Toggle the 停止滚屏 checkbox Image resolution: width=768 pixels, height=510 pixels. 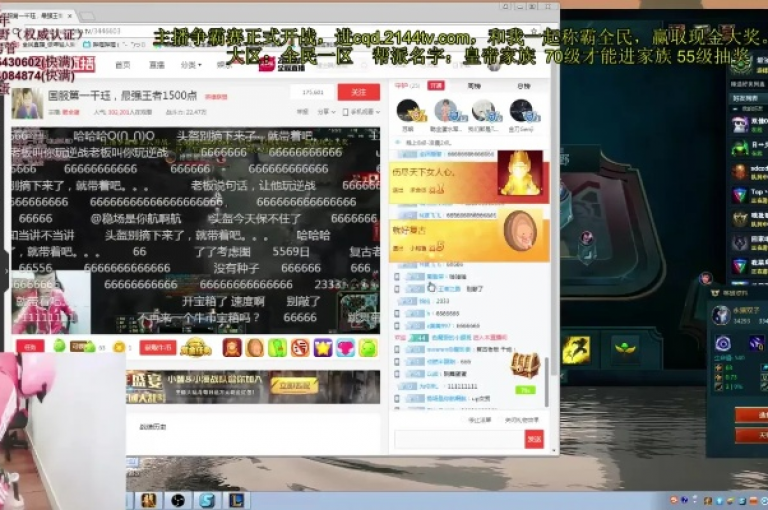(463, 420)
